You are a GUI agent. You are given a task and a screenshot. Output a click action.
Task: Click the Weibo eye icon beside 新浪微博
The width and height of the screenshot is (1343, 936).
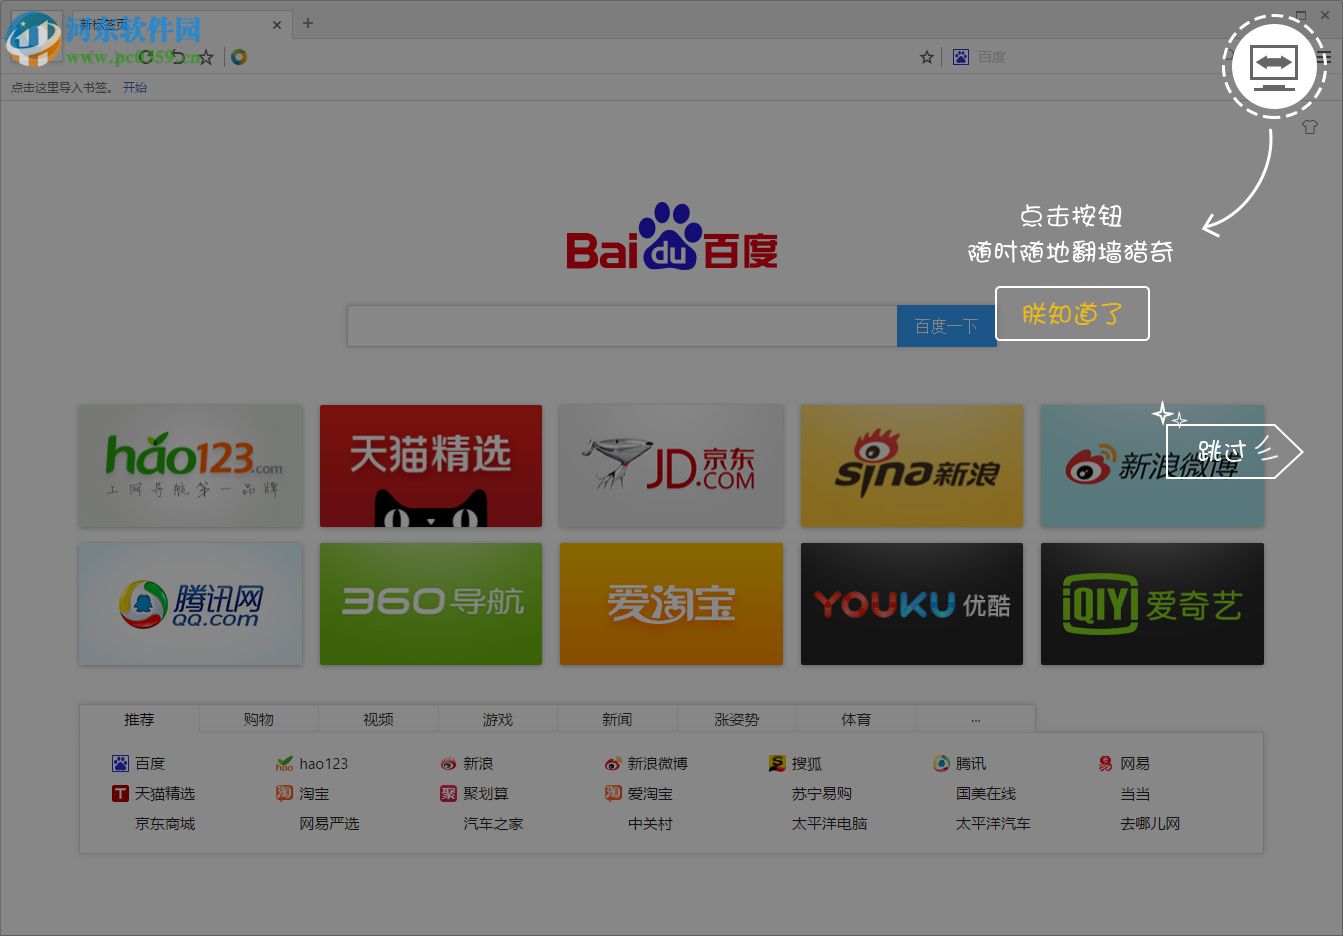pos(615,763)
